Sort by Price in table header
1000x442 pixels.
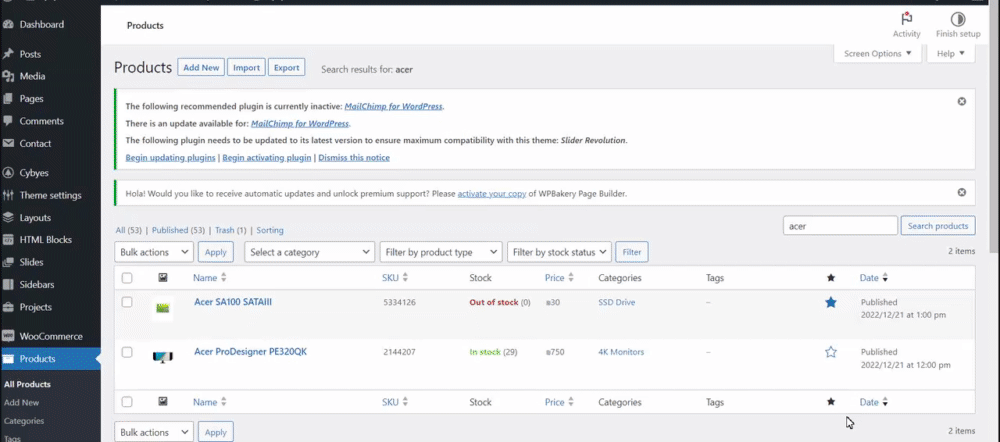point(559,278)
